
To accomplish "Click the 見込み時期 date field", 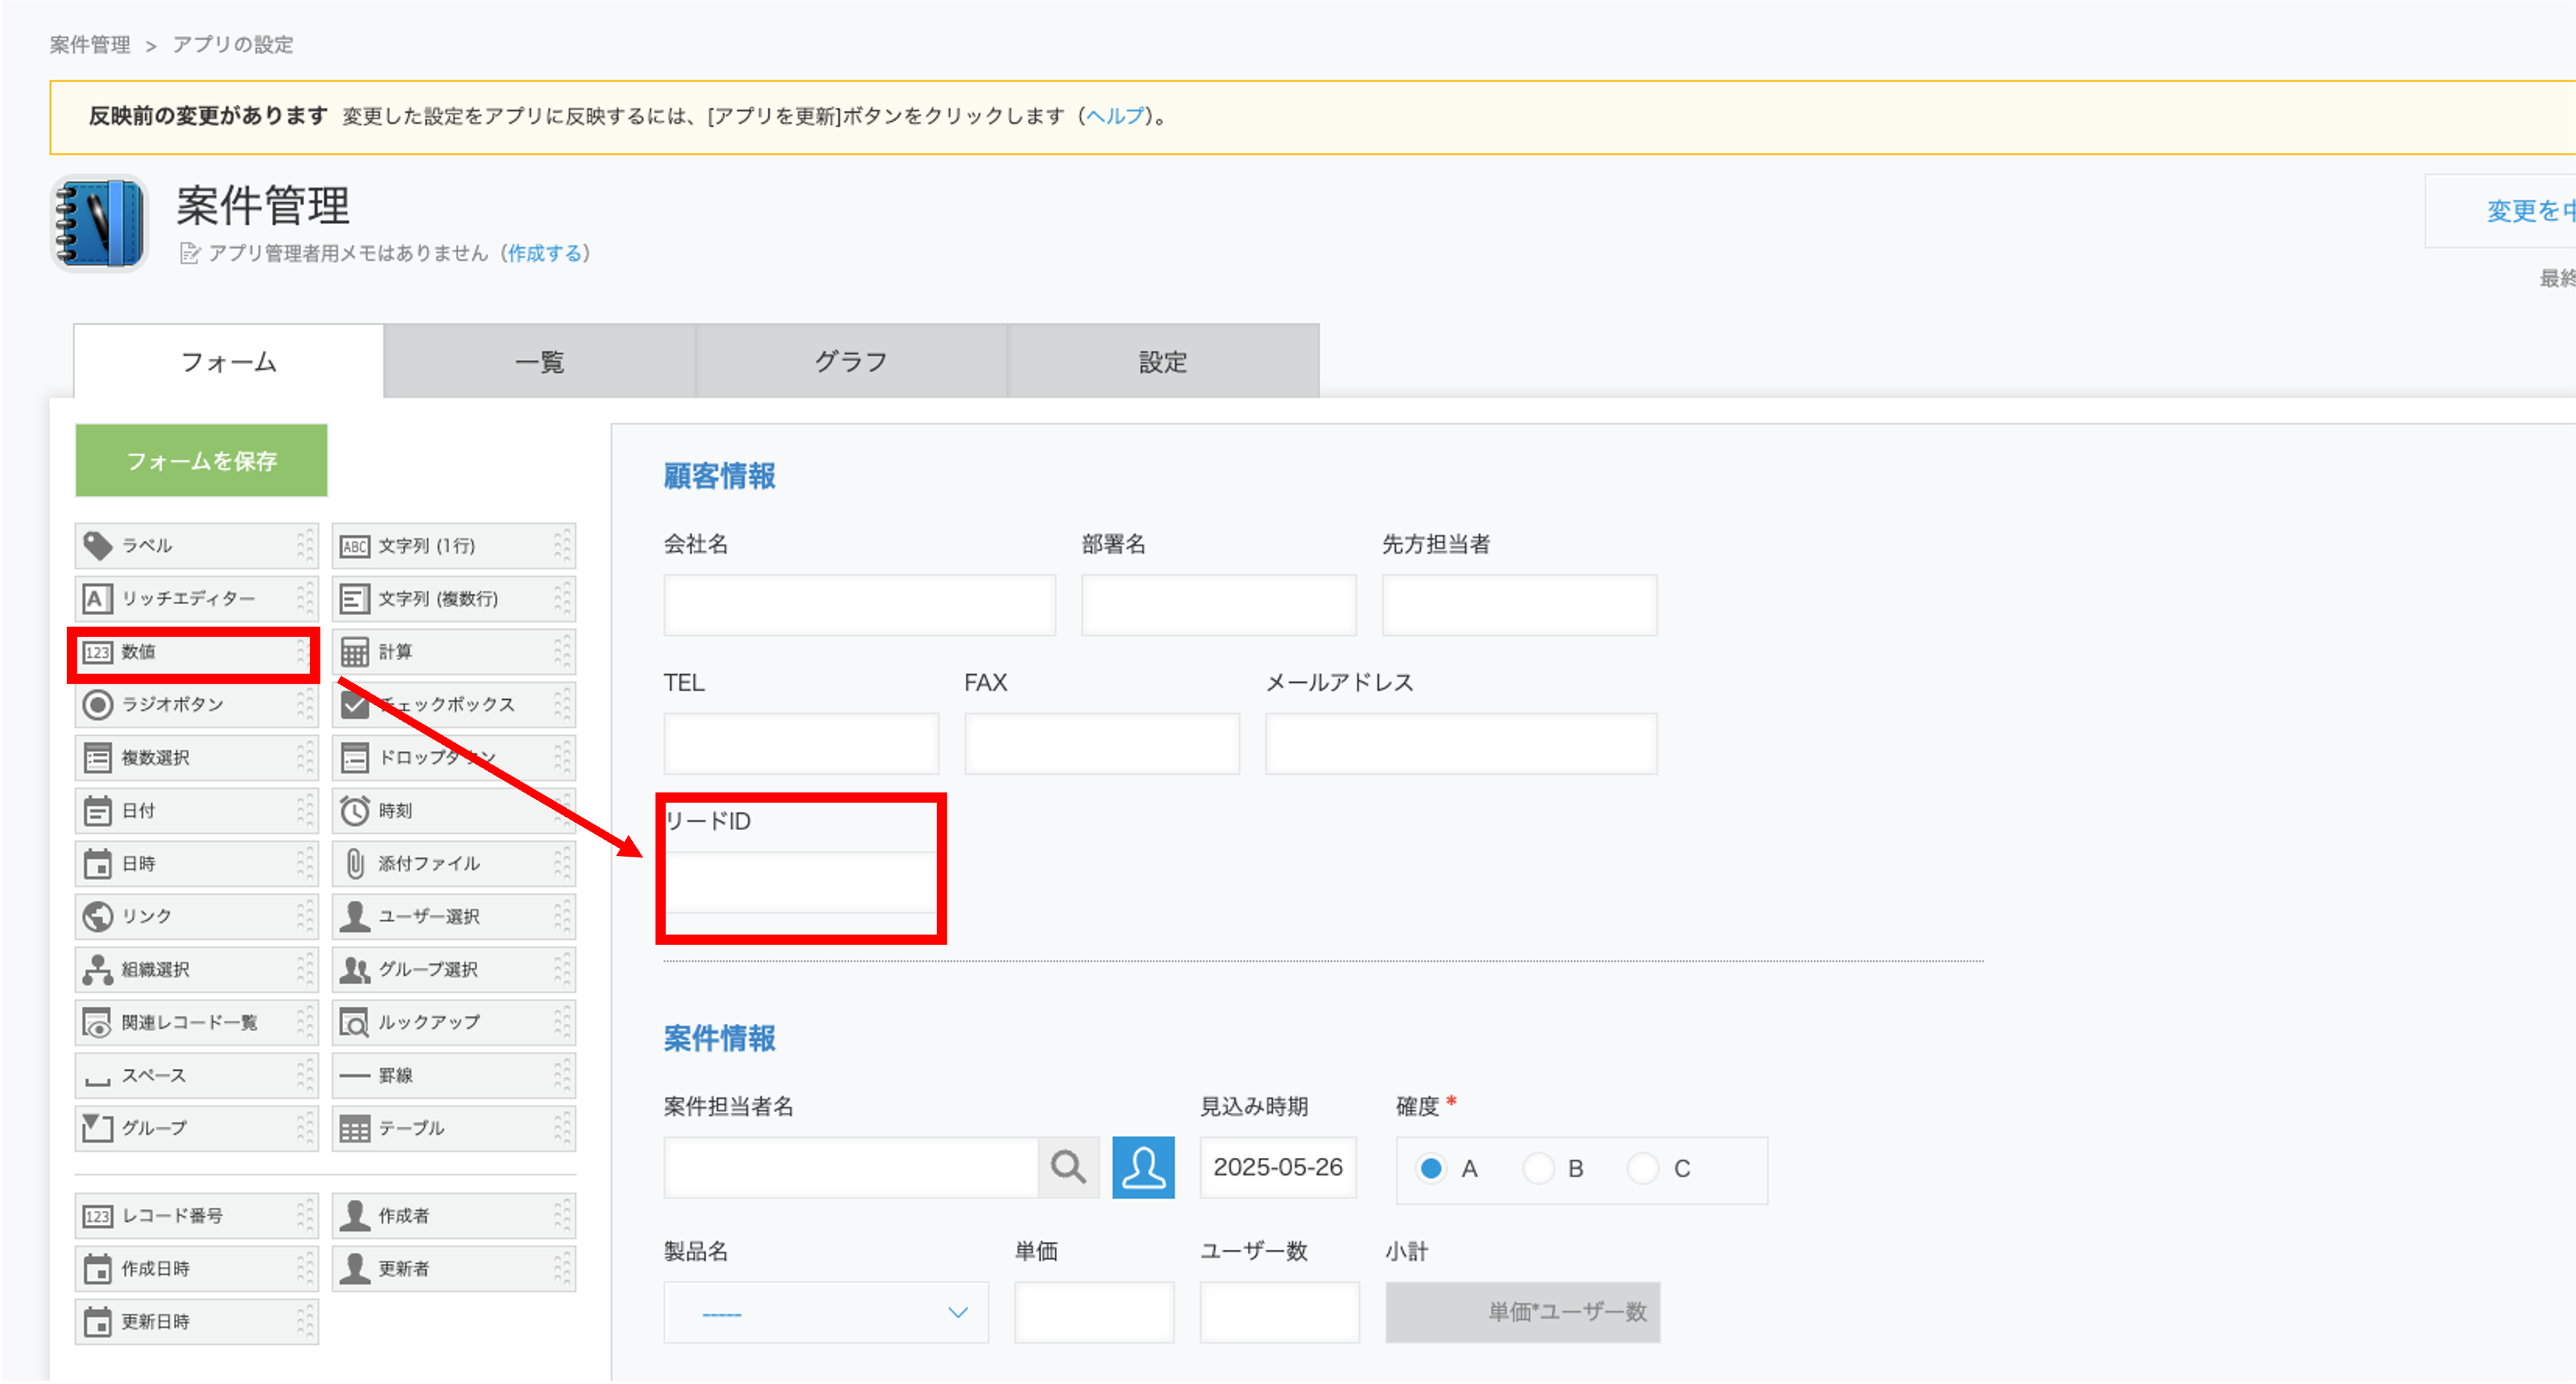I will (x=1278, y=1167).
